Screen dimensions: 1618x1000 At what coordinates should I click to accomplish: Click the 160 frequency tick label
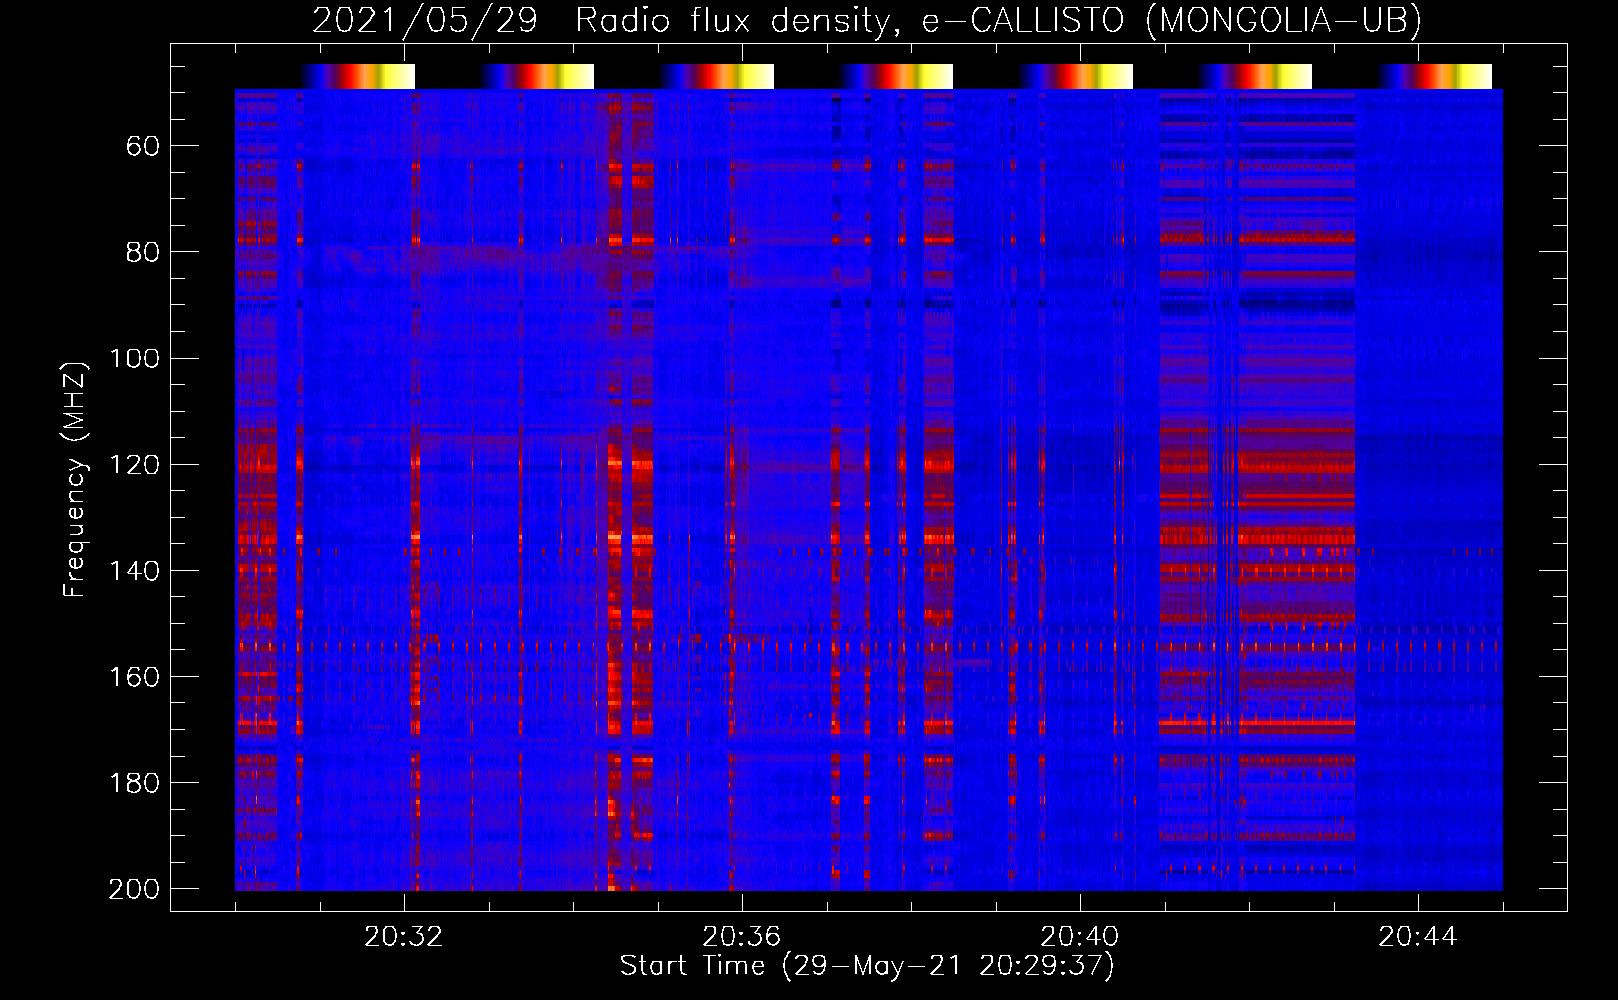click(134, 676)
